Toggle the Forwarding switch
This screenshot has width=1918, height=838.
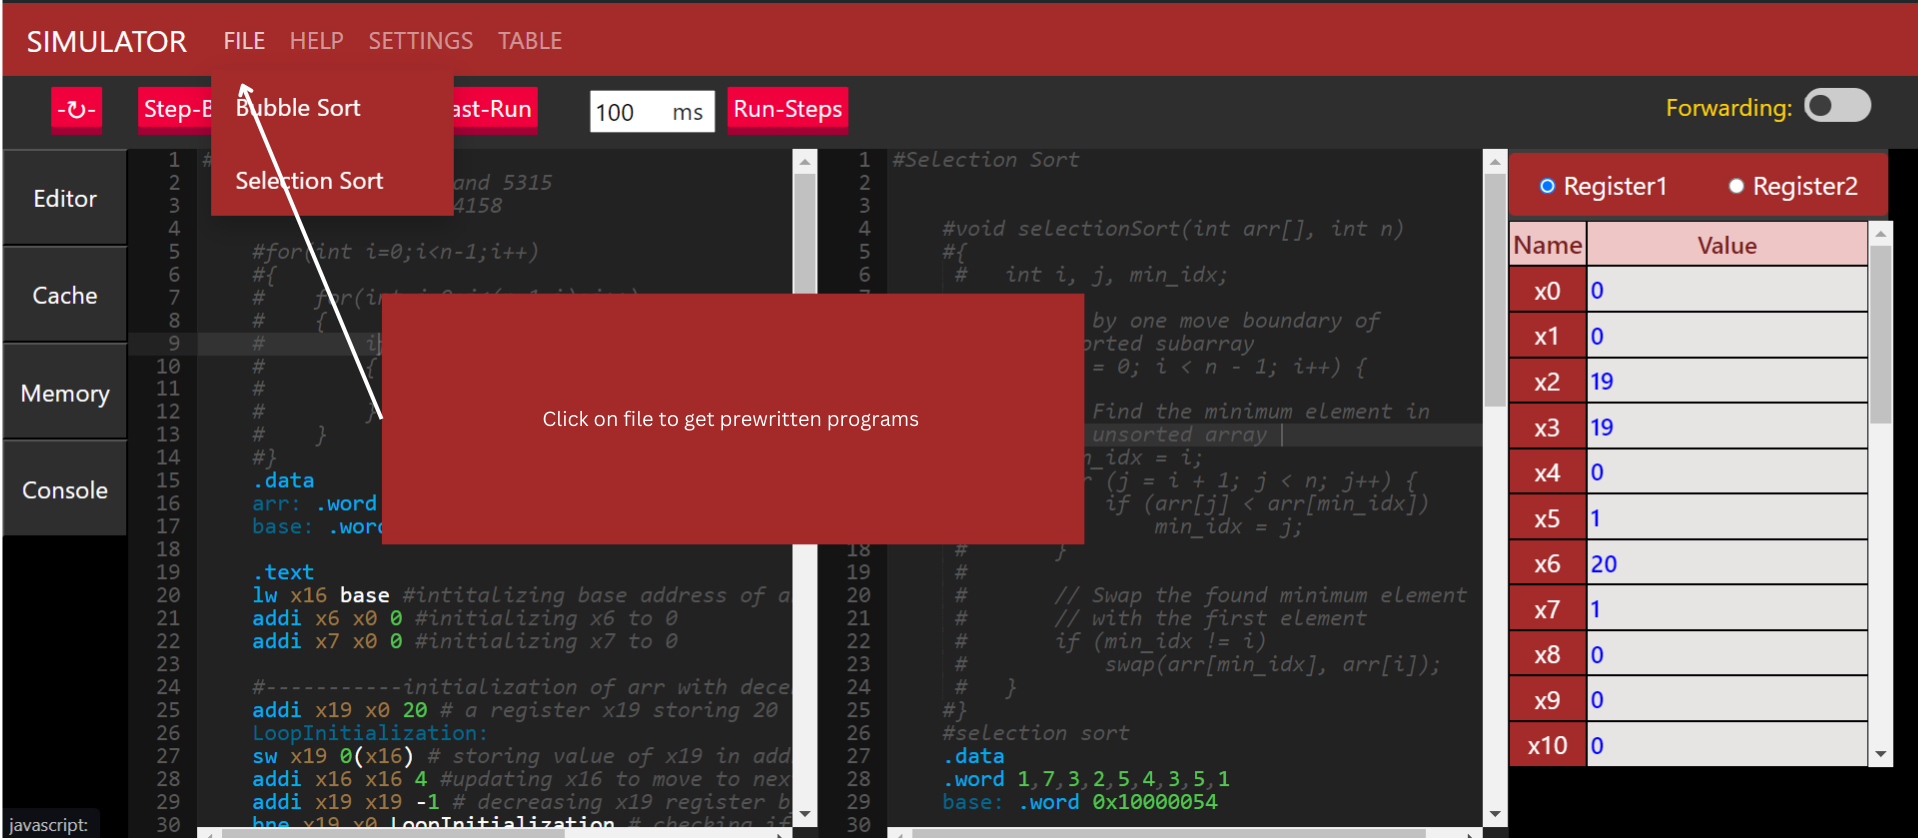[1837, 106]
